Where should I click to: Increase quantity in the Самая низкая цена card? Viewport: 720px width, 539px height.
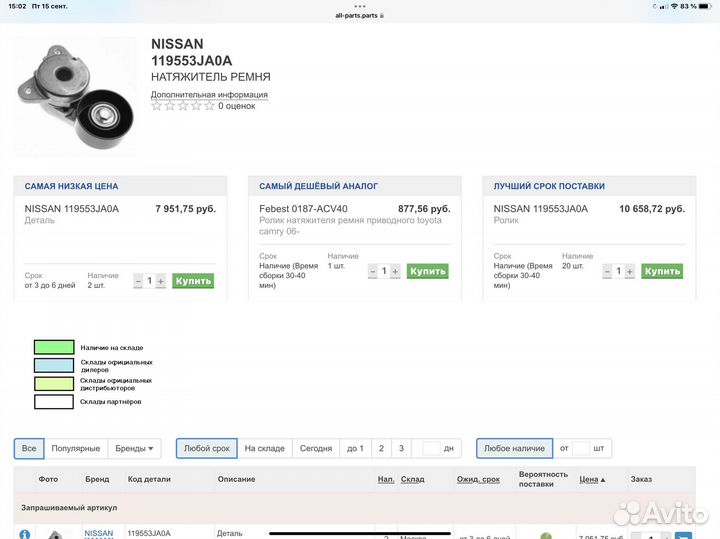click(161, 281)
